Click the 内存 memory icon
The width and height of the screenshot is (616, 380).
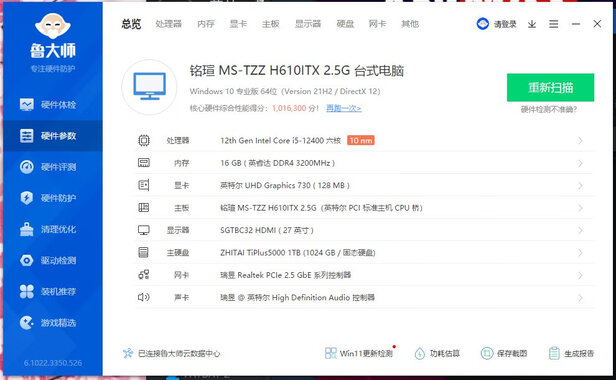click(x=144, y=163)
